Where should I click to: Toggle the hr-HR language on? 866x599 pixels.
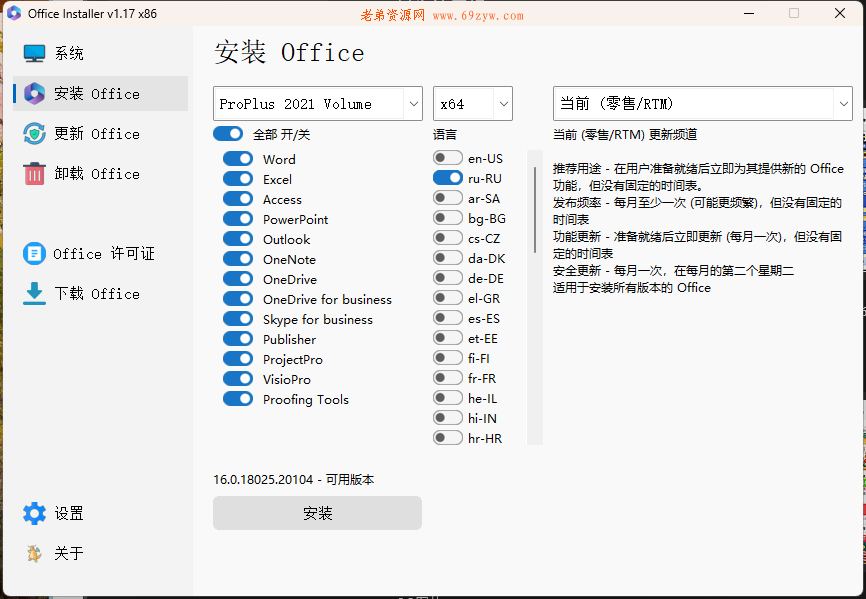click(x=448, y=438)
